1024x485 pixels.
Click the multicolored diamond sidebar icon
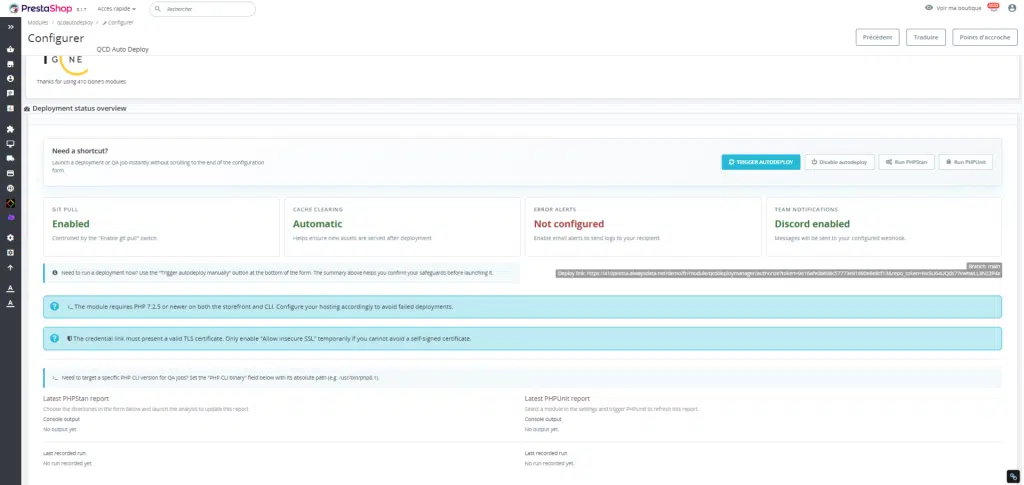coord(10,203)
